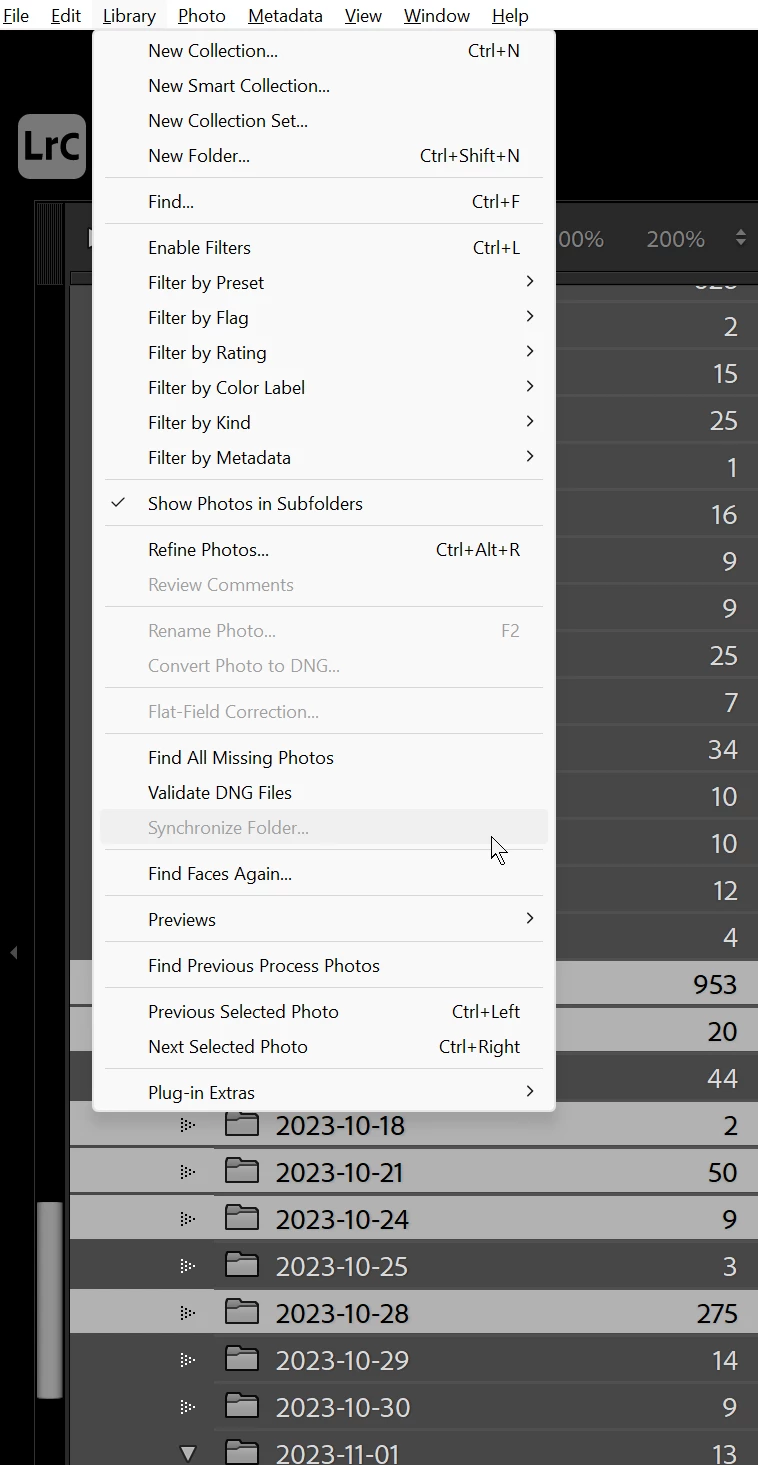Click the up-down stepper arrows beside 200%
This screenshot has width=758, height=1465.
[740, 238]
